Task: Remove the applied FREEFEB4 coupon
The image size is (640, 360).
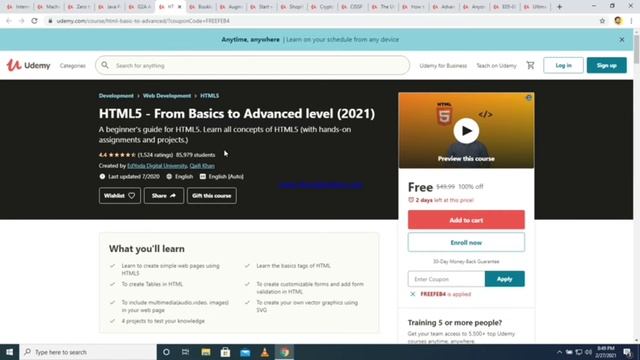Action: pos(412,294)
